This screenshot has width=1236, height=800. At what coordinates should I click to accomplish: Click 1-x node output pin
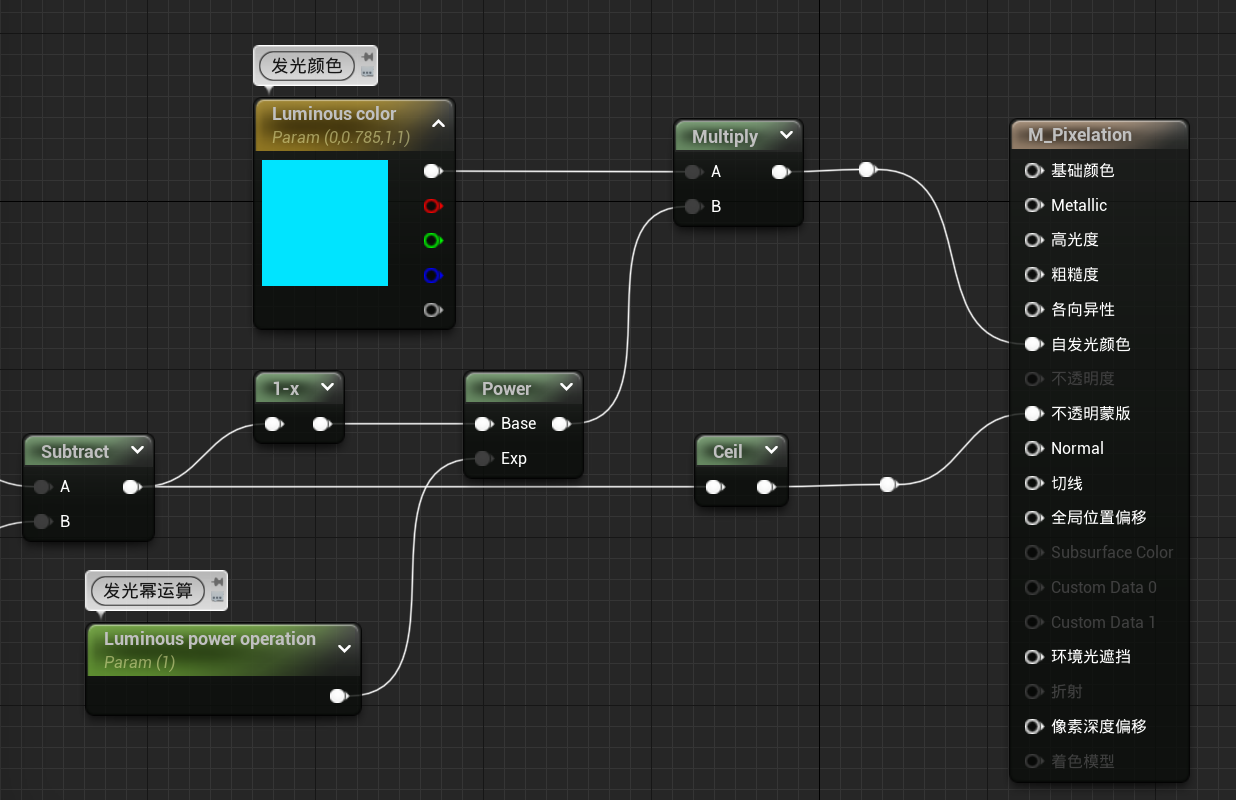321,424
